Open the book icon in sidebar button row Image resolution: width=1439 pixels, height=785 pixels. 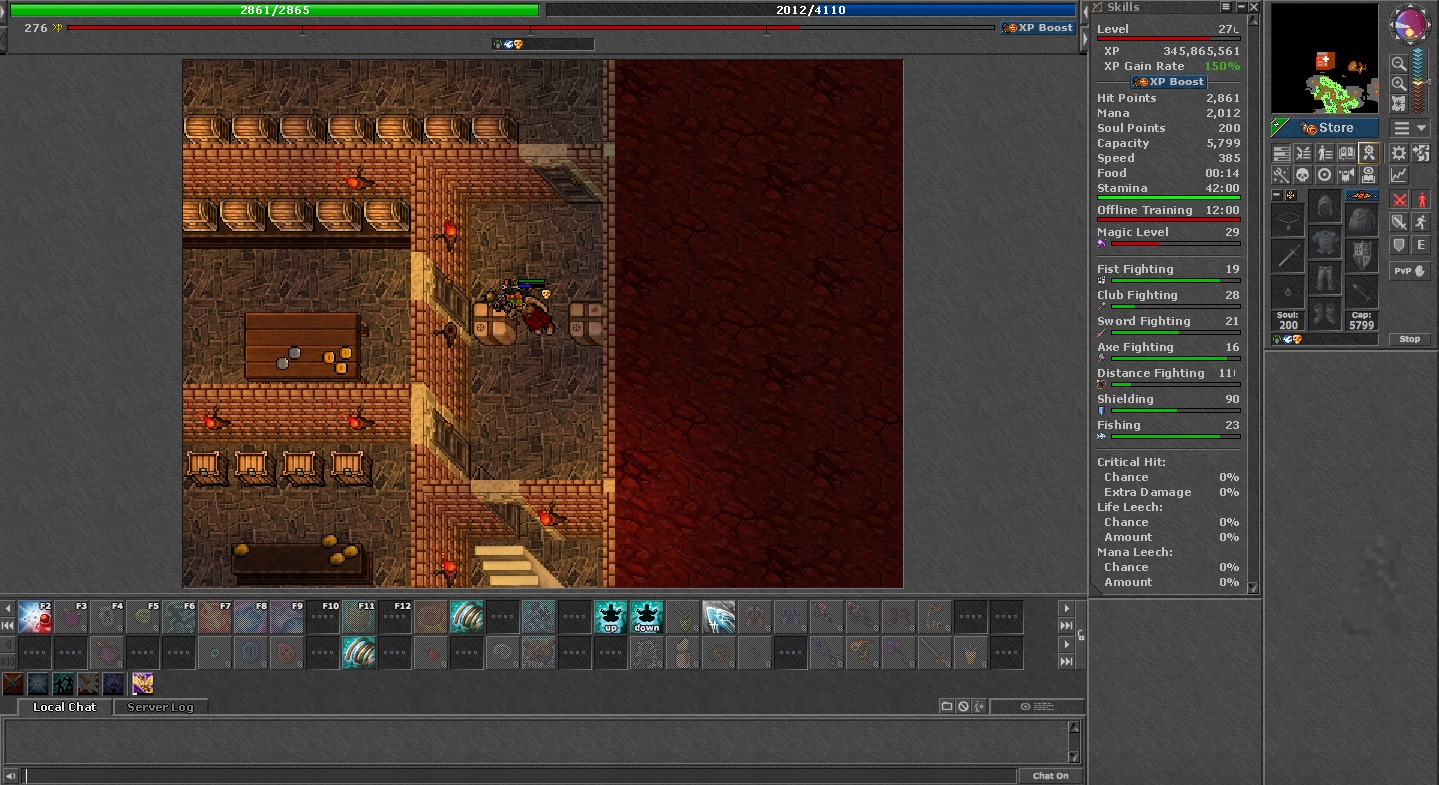pyautogui.click(x=1346, y=153)
